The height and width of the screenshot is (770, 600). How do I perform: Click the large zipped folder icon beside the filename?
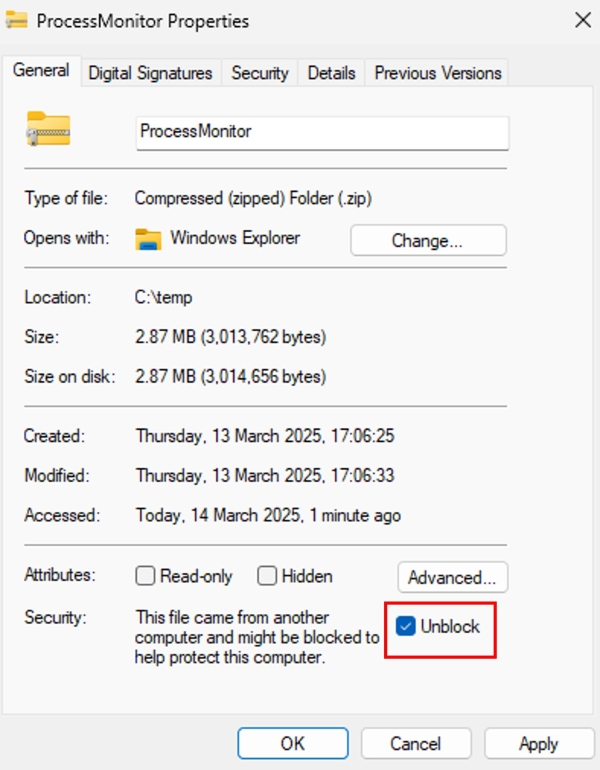click(48, 129)
